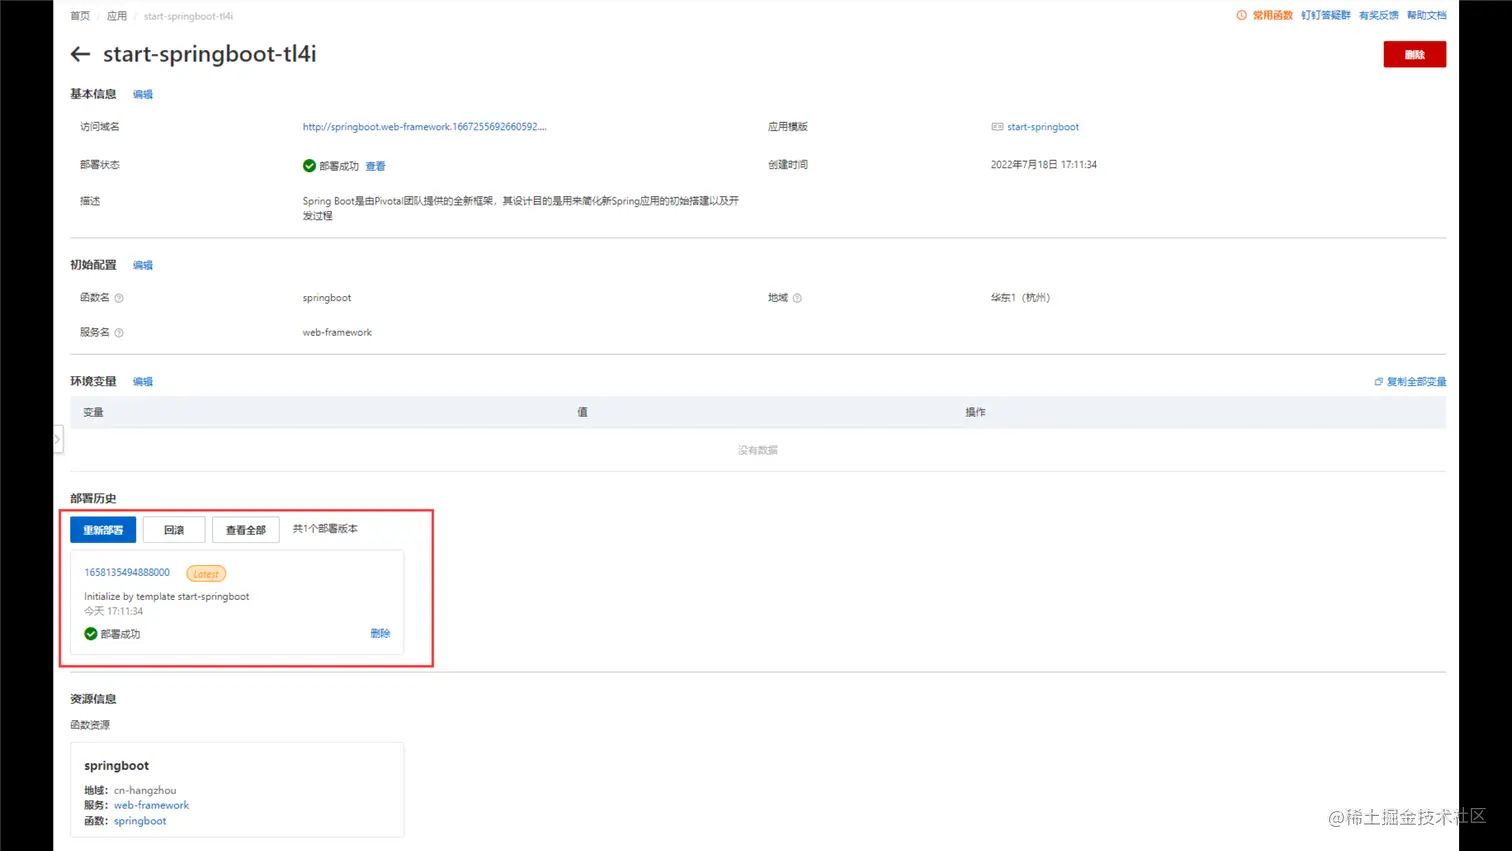Edit the 基本信息 section
This screenshot has width=1512, height=851.
click(143, 94)
